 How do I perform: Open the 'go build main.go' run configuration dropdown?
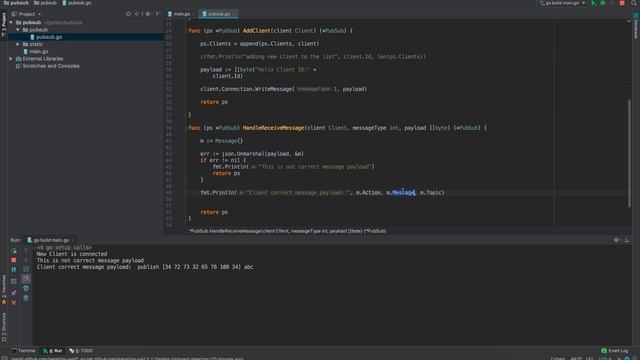point(563,3)
